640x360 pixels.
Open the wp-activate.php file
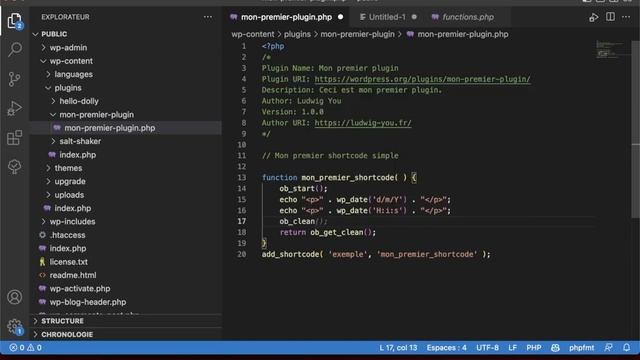(x=80, y=289)
